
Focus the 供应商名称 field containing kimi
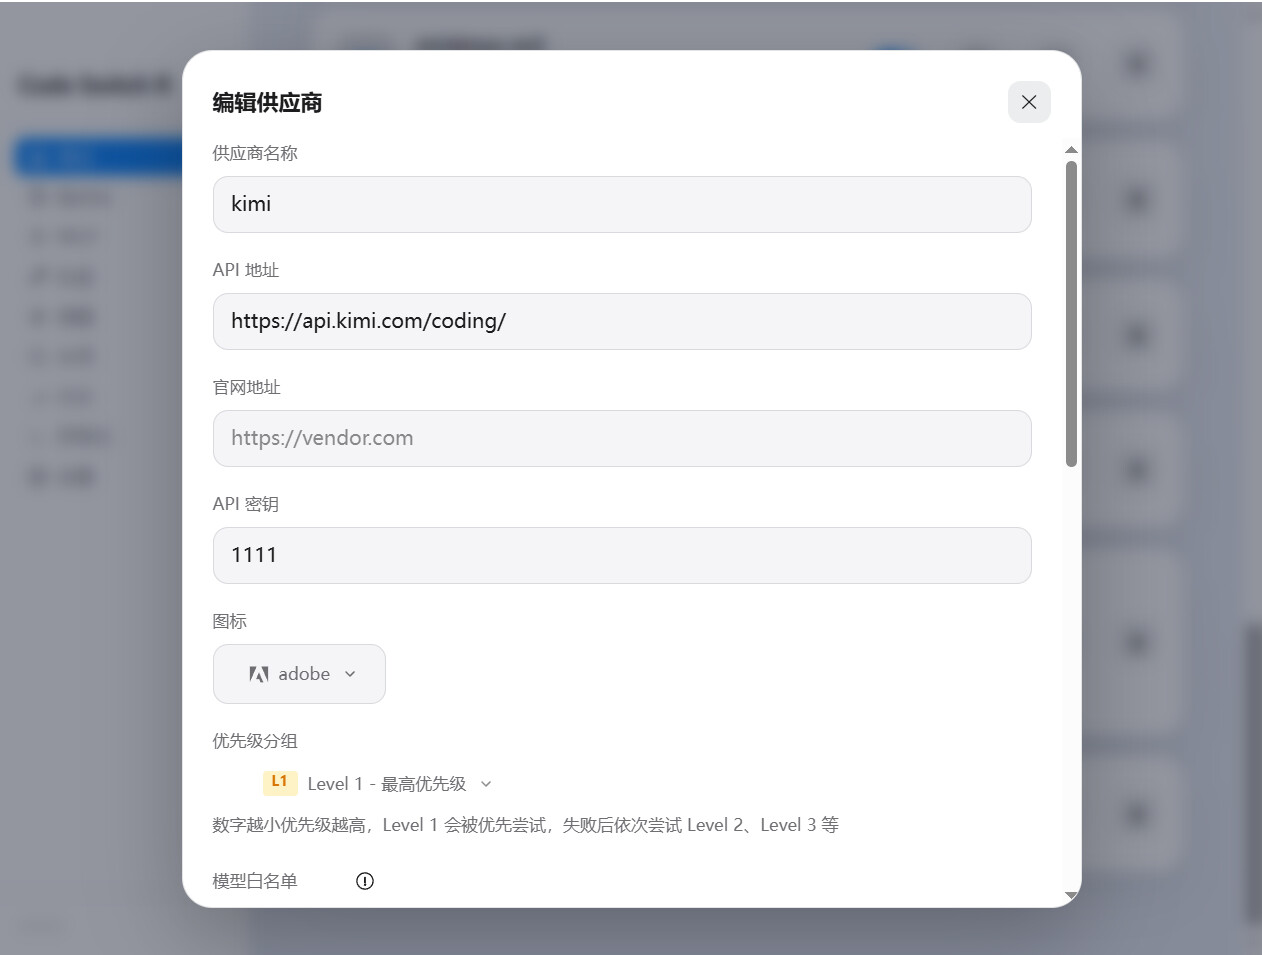pos(622,205)
